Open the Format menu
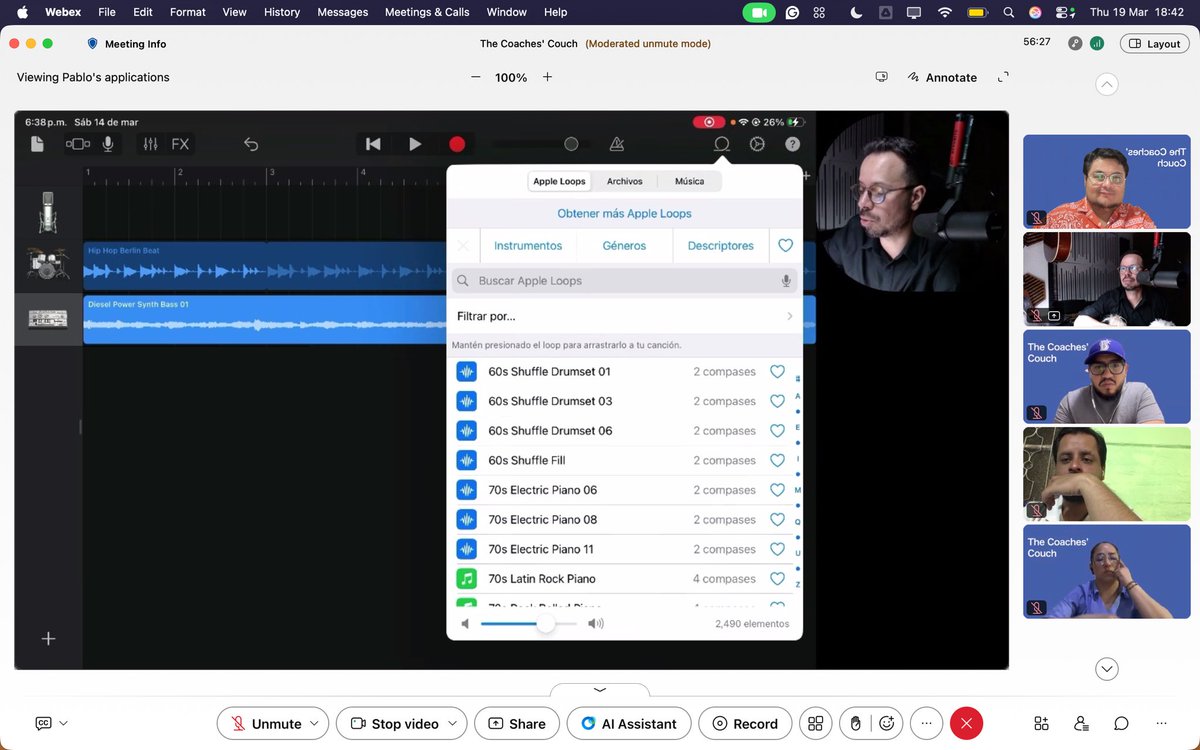Screen dimensions: 1200x750 187,12
